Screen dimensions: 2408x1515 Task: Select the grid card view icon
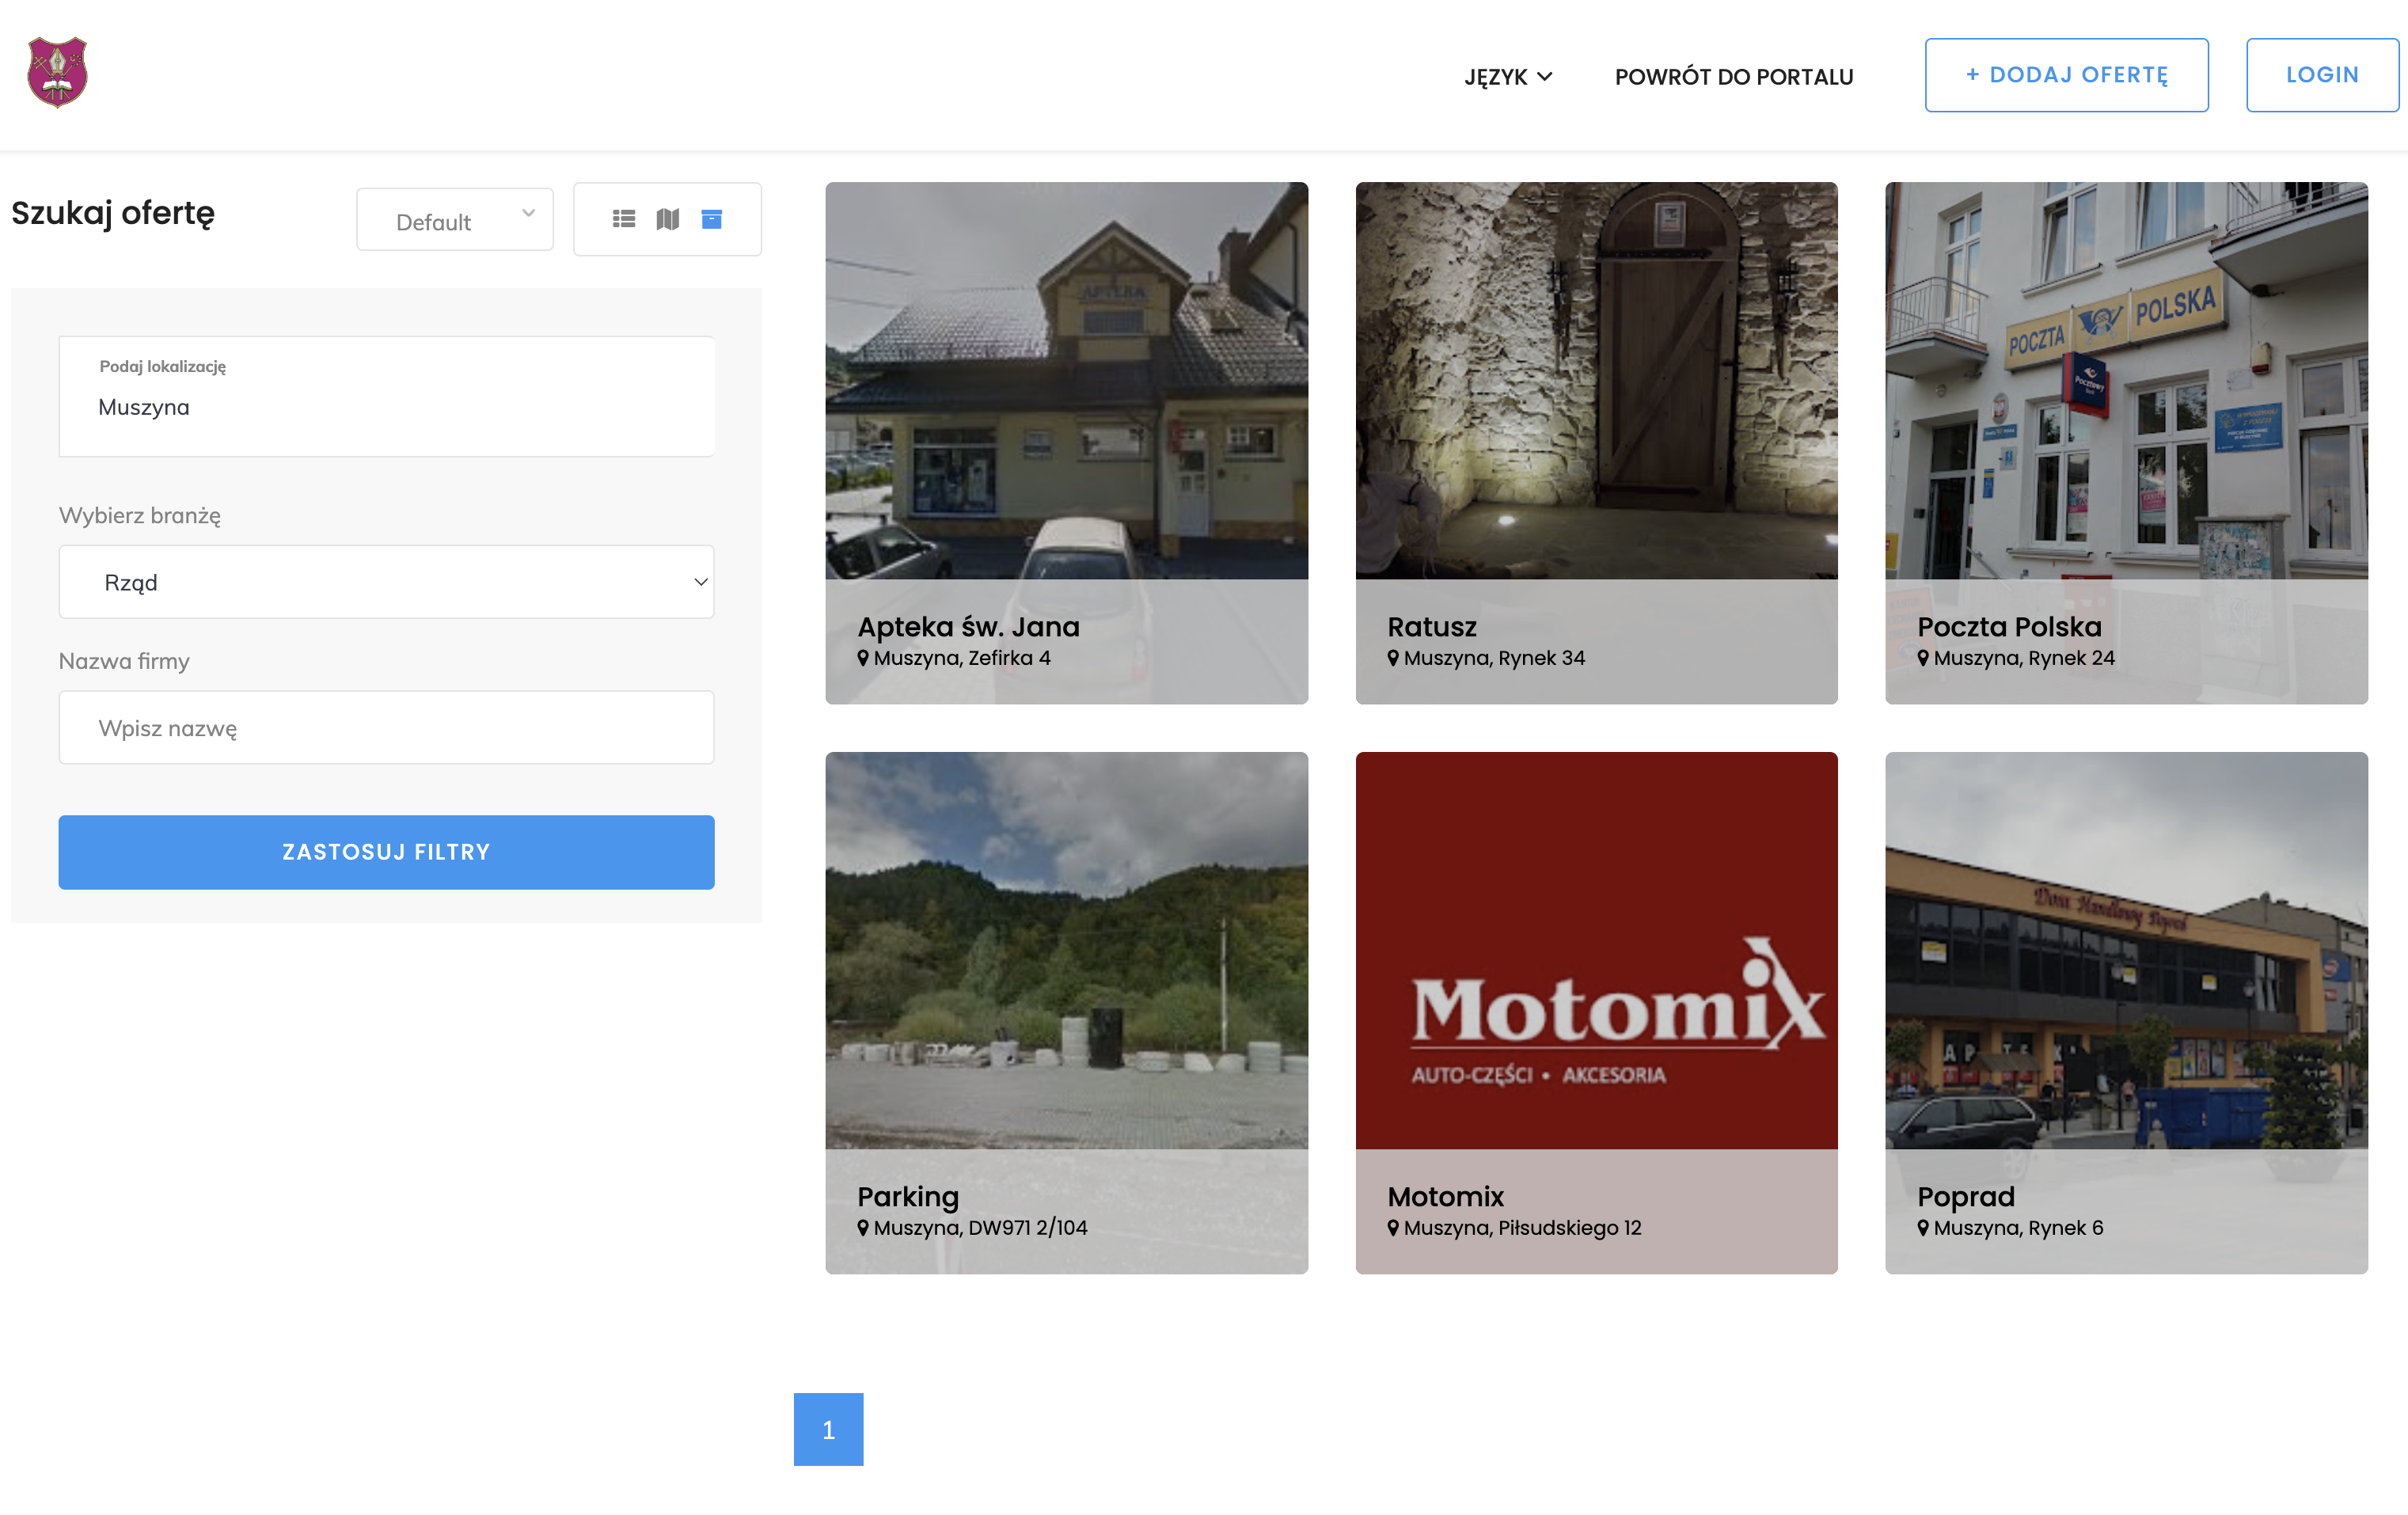click(711, 218)
